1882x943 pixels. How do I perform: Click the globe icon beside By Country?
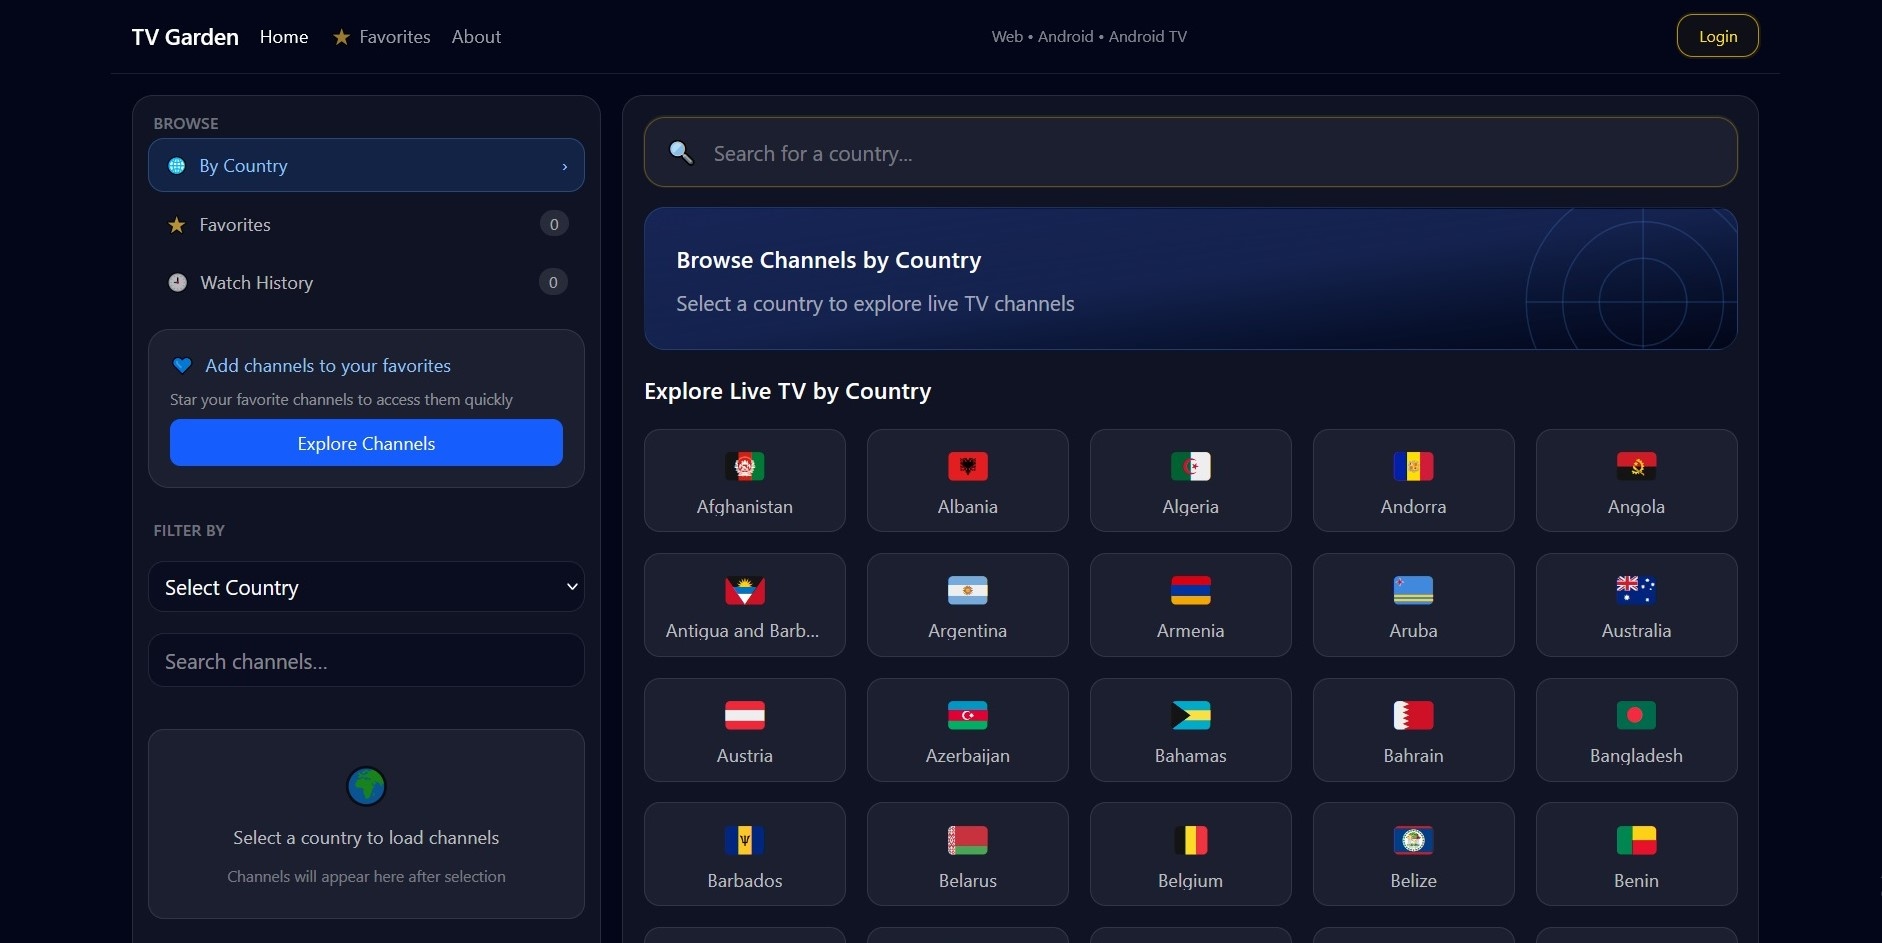177,166
